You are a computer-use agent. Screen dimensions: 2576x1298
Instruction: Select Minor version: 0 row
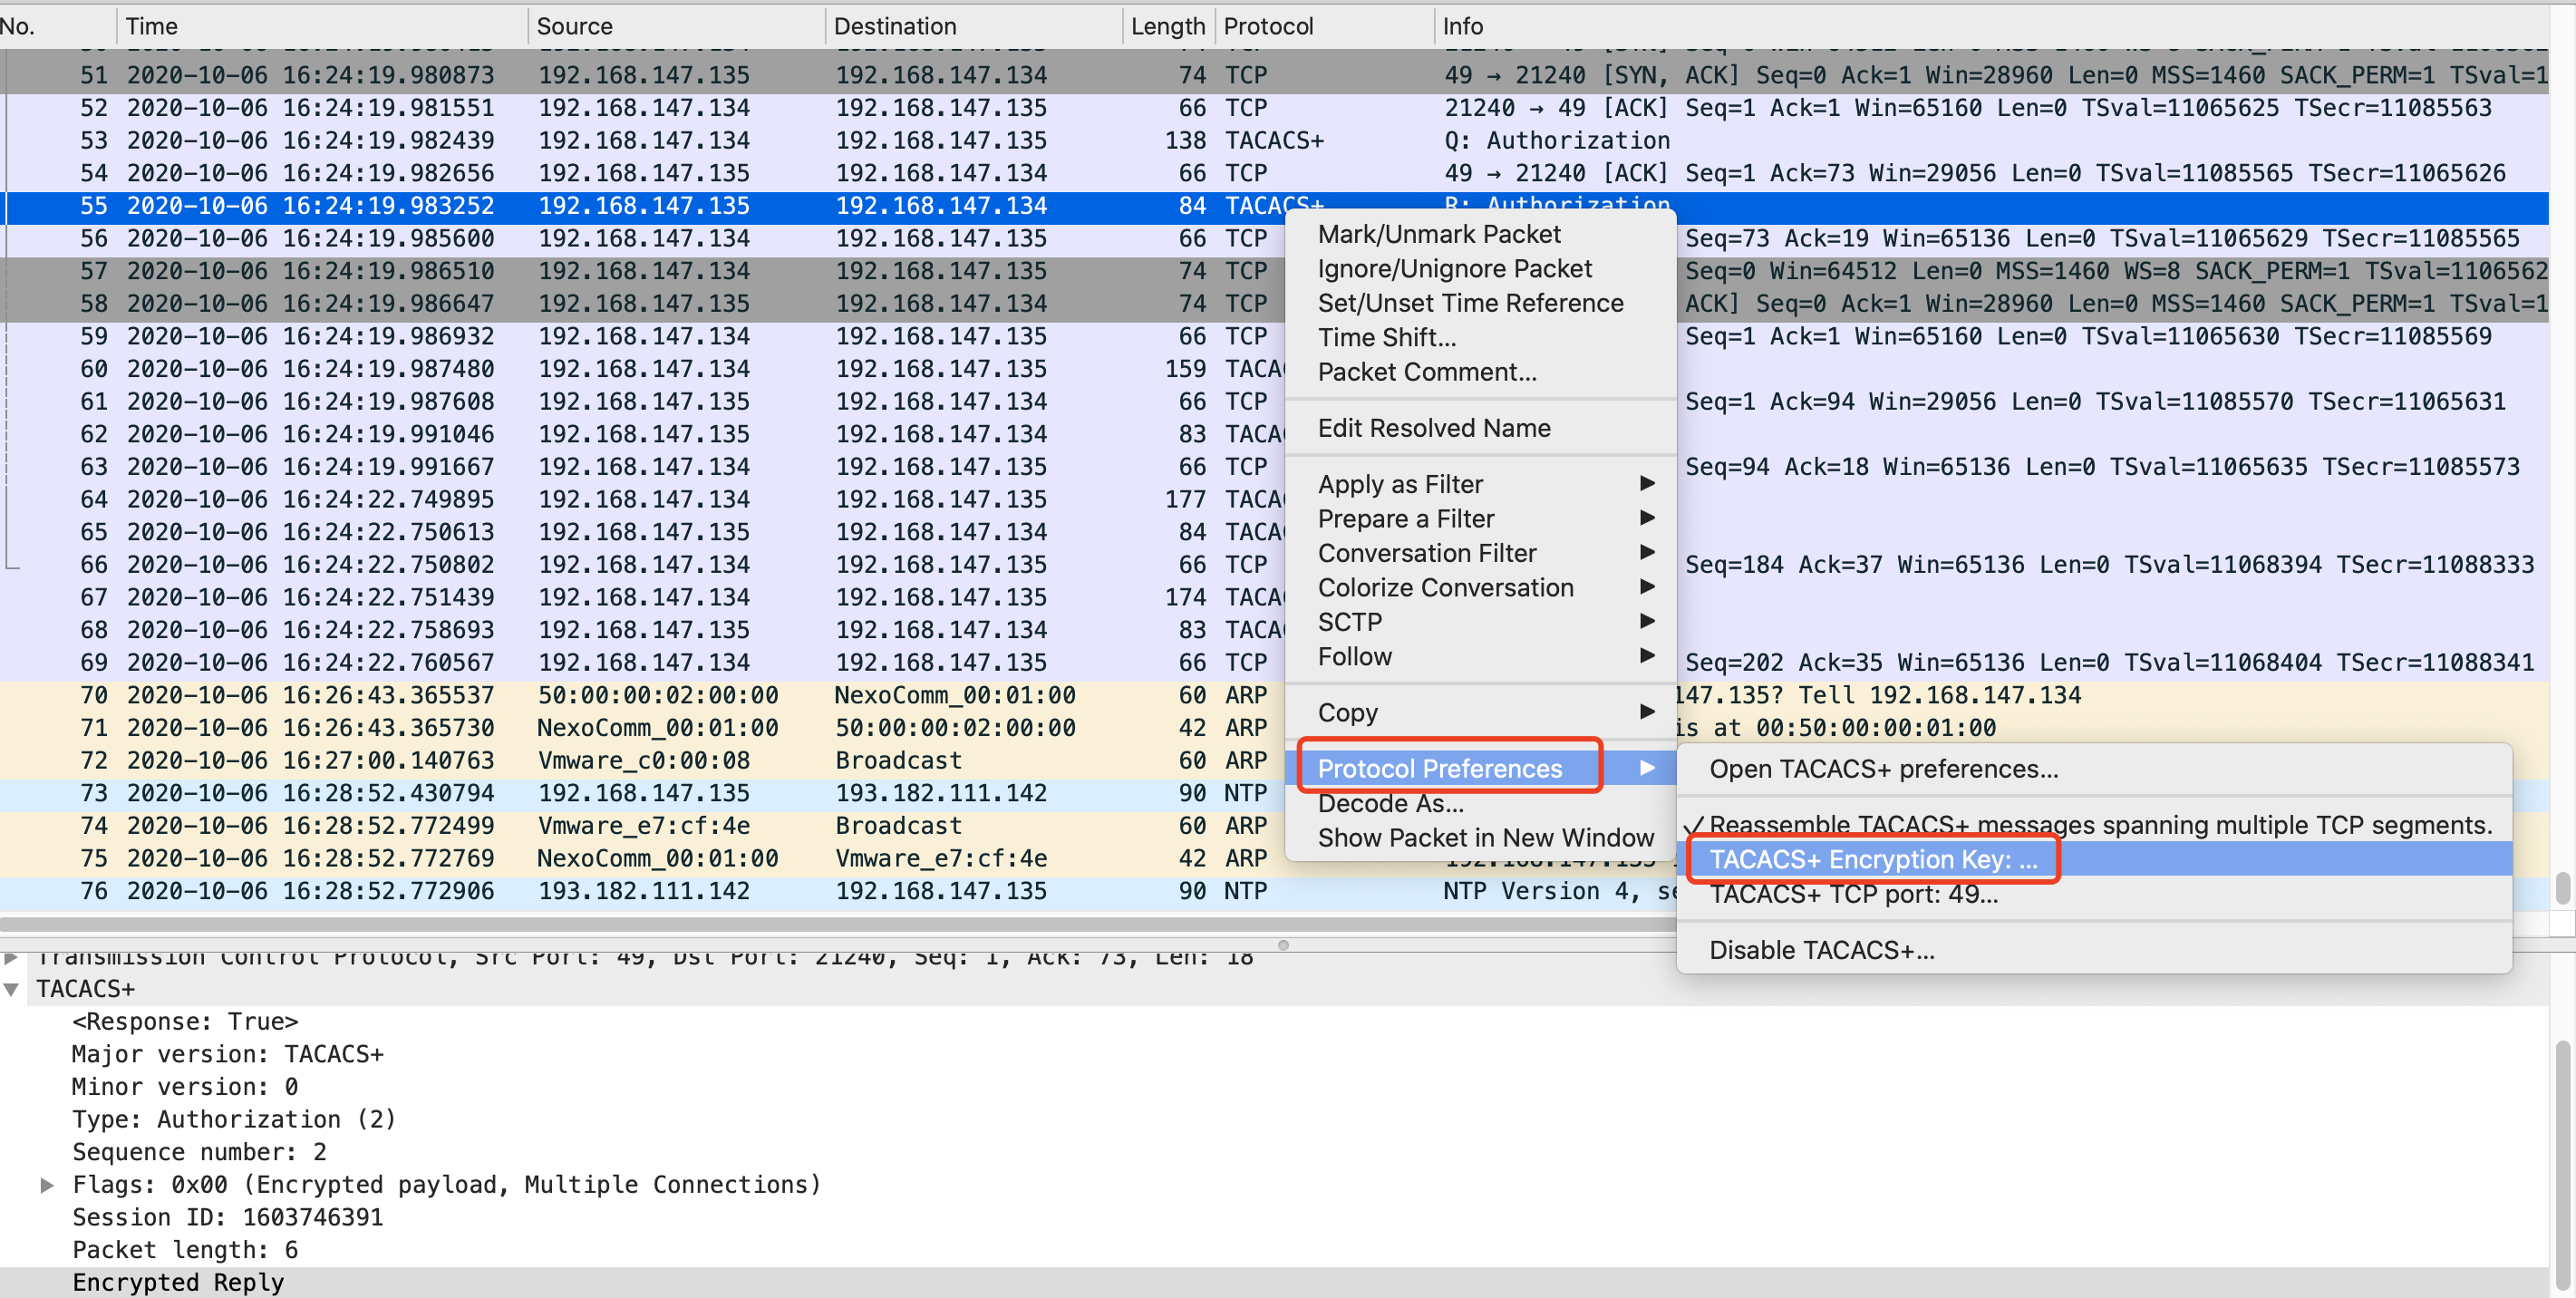pos(1274,1087)
